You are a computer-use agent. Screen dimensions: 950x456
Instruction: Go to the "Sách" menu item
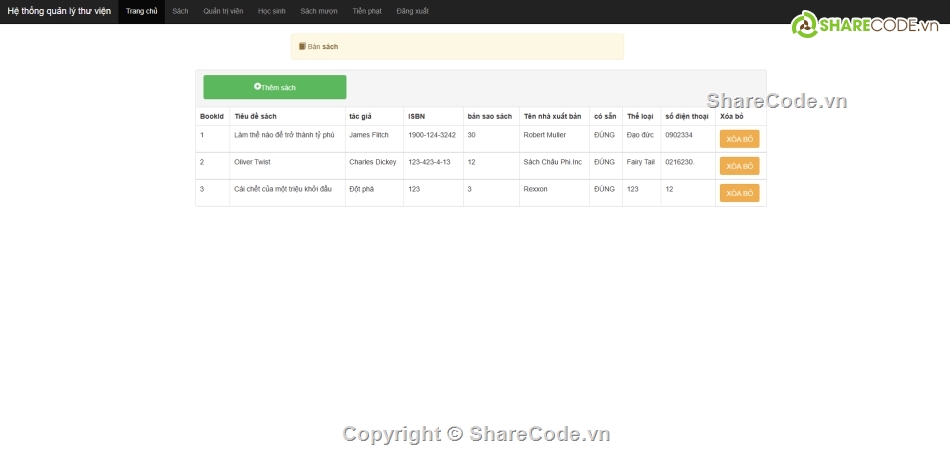(x=180, y=12)
